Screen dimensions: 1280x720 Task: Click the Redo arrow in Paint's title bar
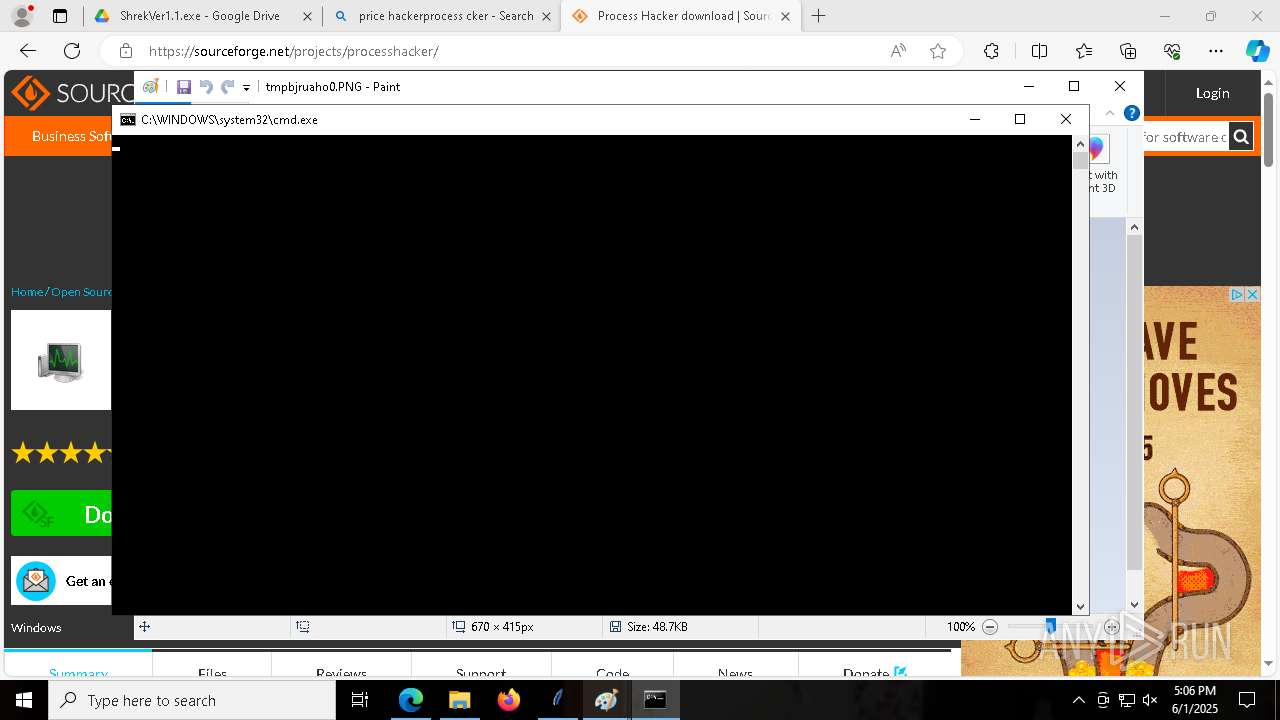click(x=228, y=87)
